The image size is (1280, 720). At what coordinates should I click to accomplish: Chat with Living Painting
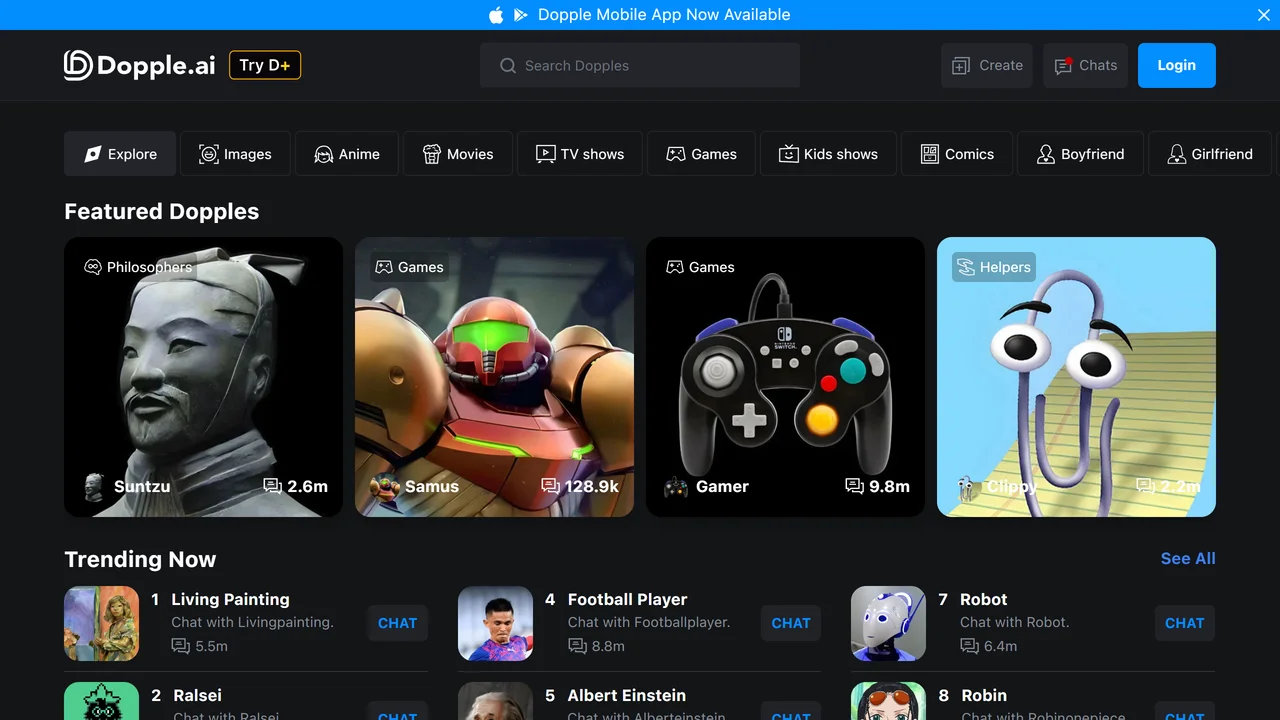[397, 623]
